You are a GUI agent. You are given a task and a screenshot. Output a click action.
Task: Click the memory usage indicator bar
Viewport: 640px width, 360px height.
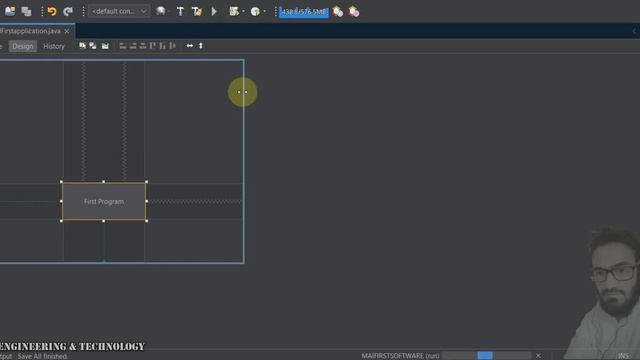point(304,12)
